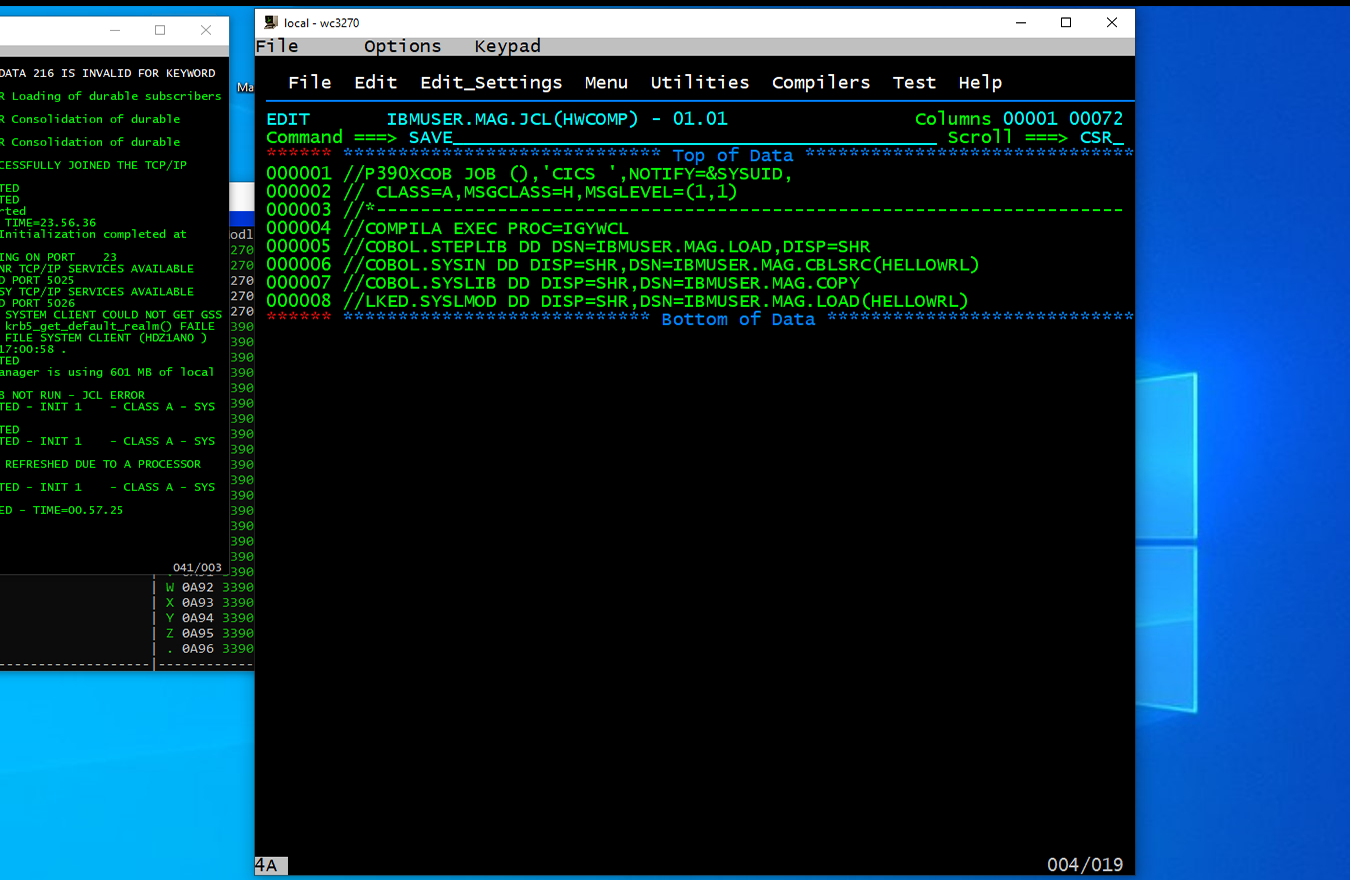Screen dimensions: 1350x880
Task: Maximize the console window on the left
Action: point(160,30)
